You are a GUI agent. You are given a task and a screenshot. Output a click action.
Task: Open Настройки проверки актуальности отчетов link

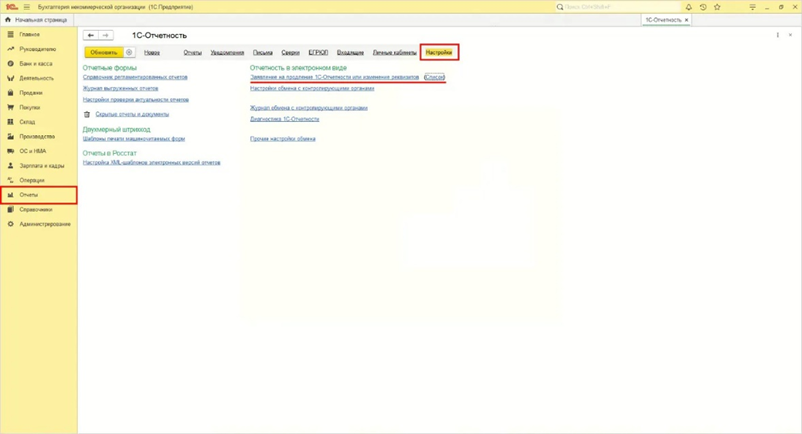[x=136, y=100]
